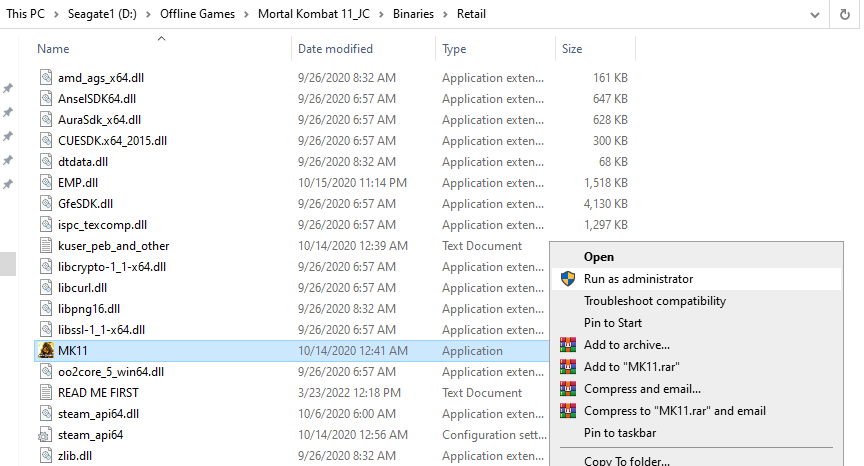Sort files by Date modified column
The height and width of the screenshot is (466, 864).
tap(335, 48)
